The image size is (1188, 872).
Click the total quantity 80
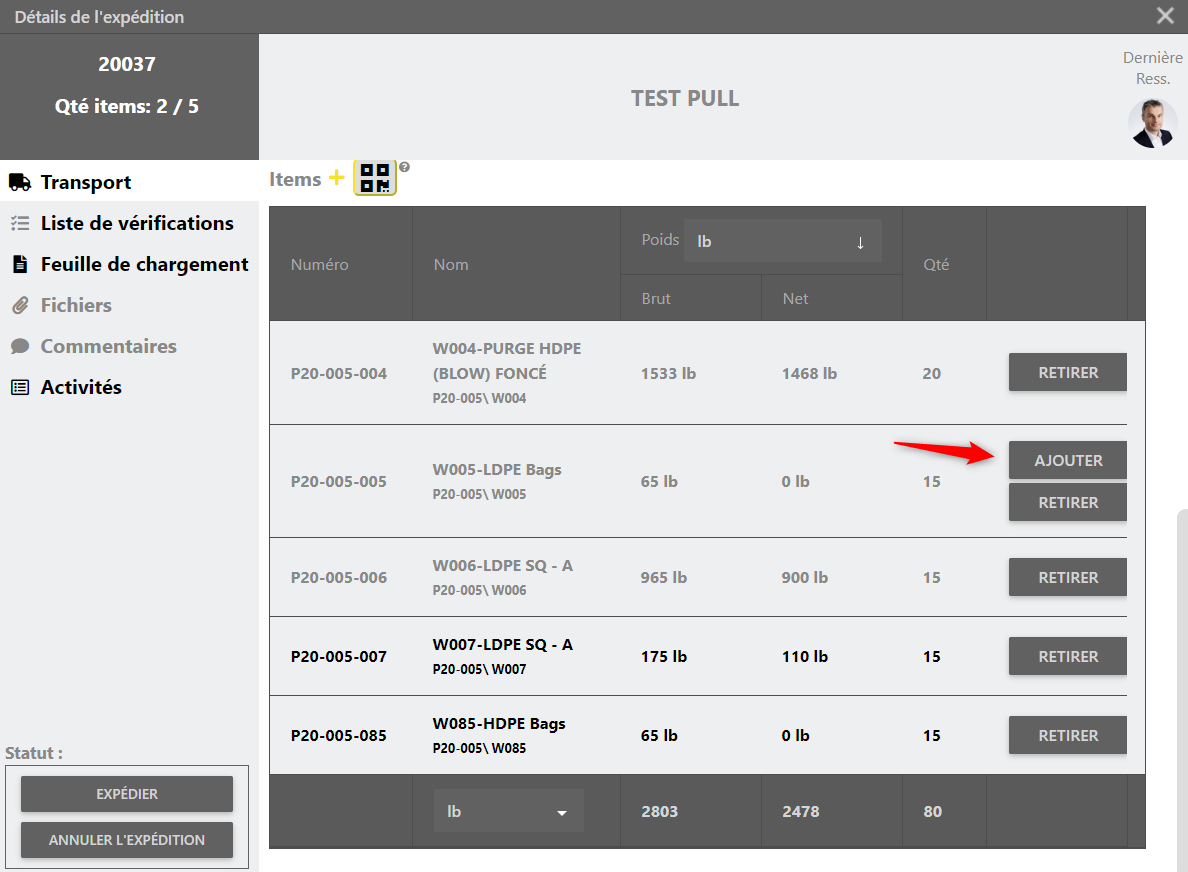pyautogui.click(x=933, y=811)
